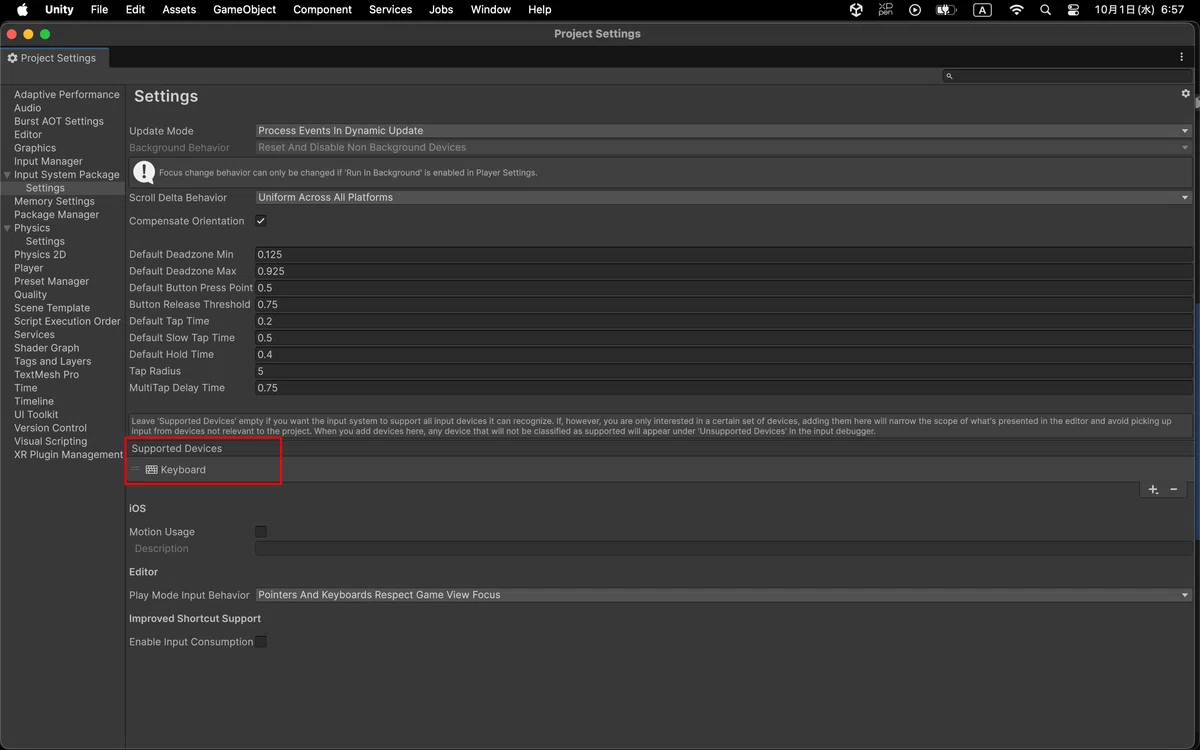
Task: Edit the Default Slow Tap Time field
Action: pos(724,338)
